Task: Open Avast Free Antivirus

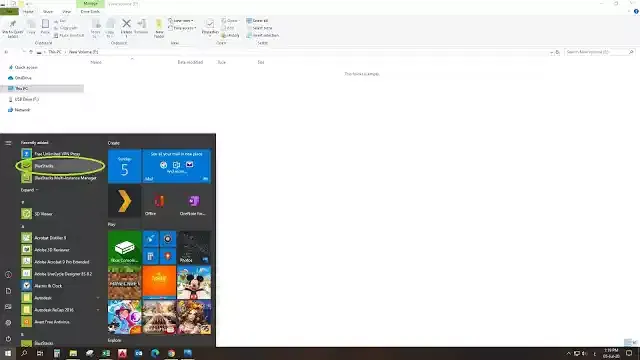Action: pos(61,322)
